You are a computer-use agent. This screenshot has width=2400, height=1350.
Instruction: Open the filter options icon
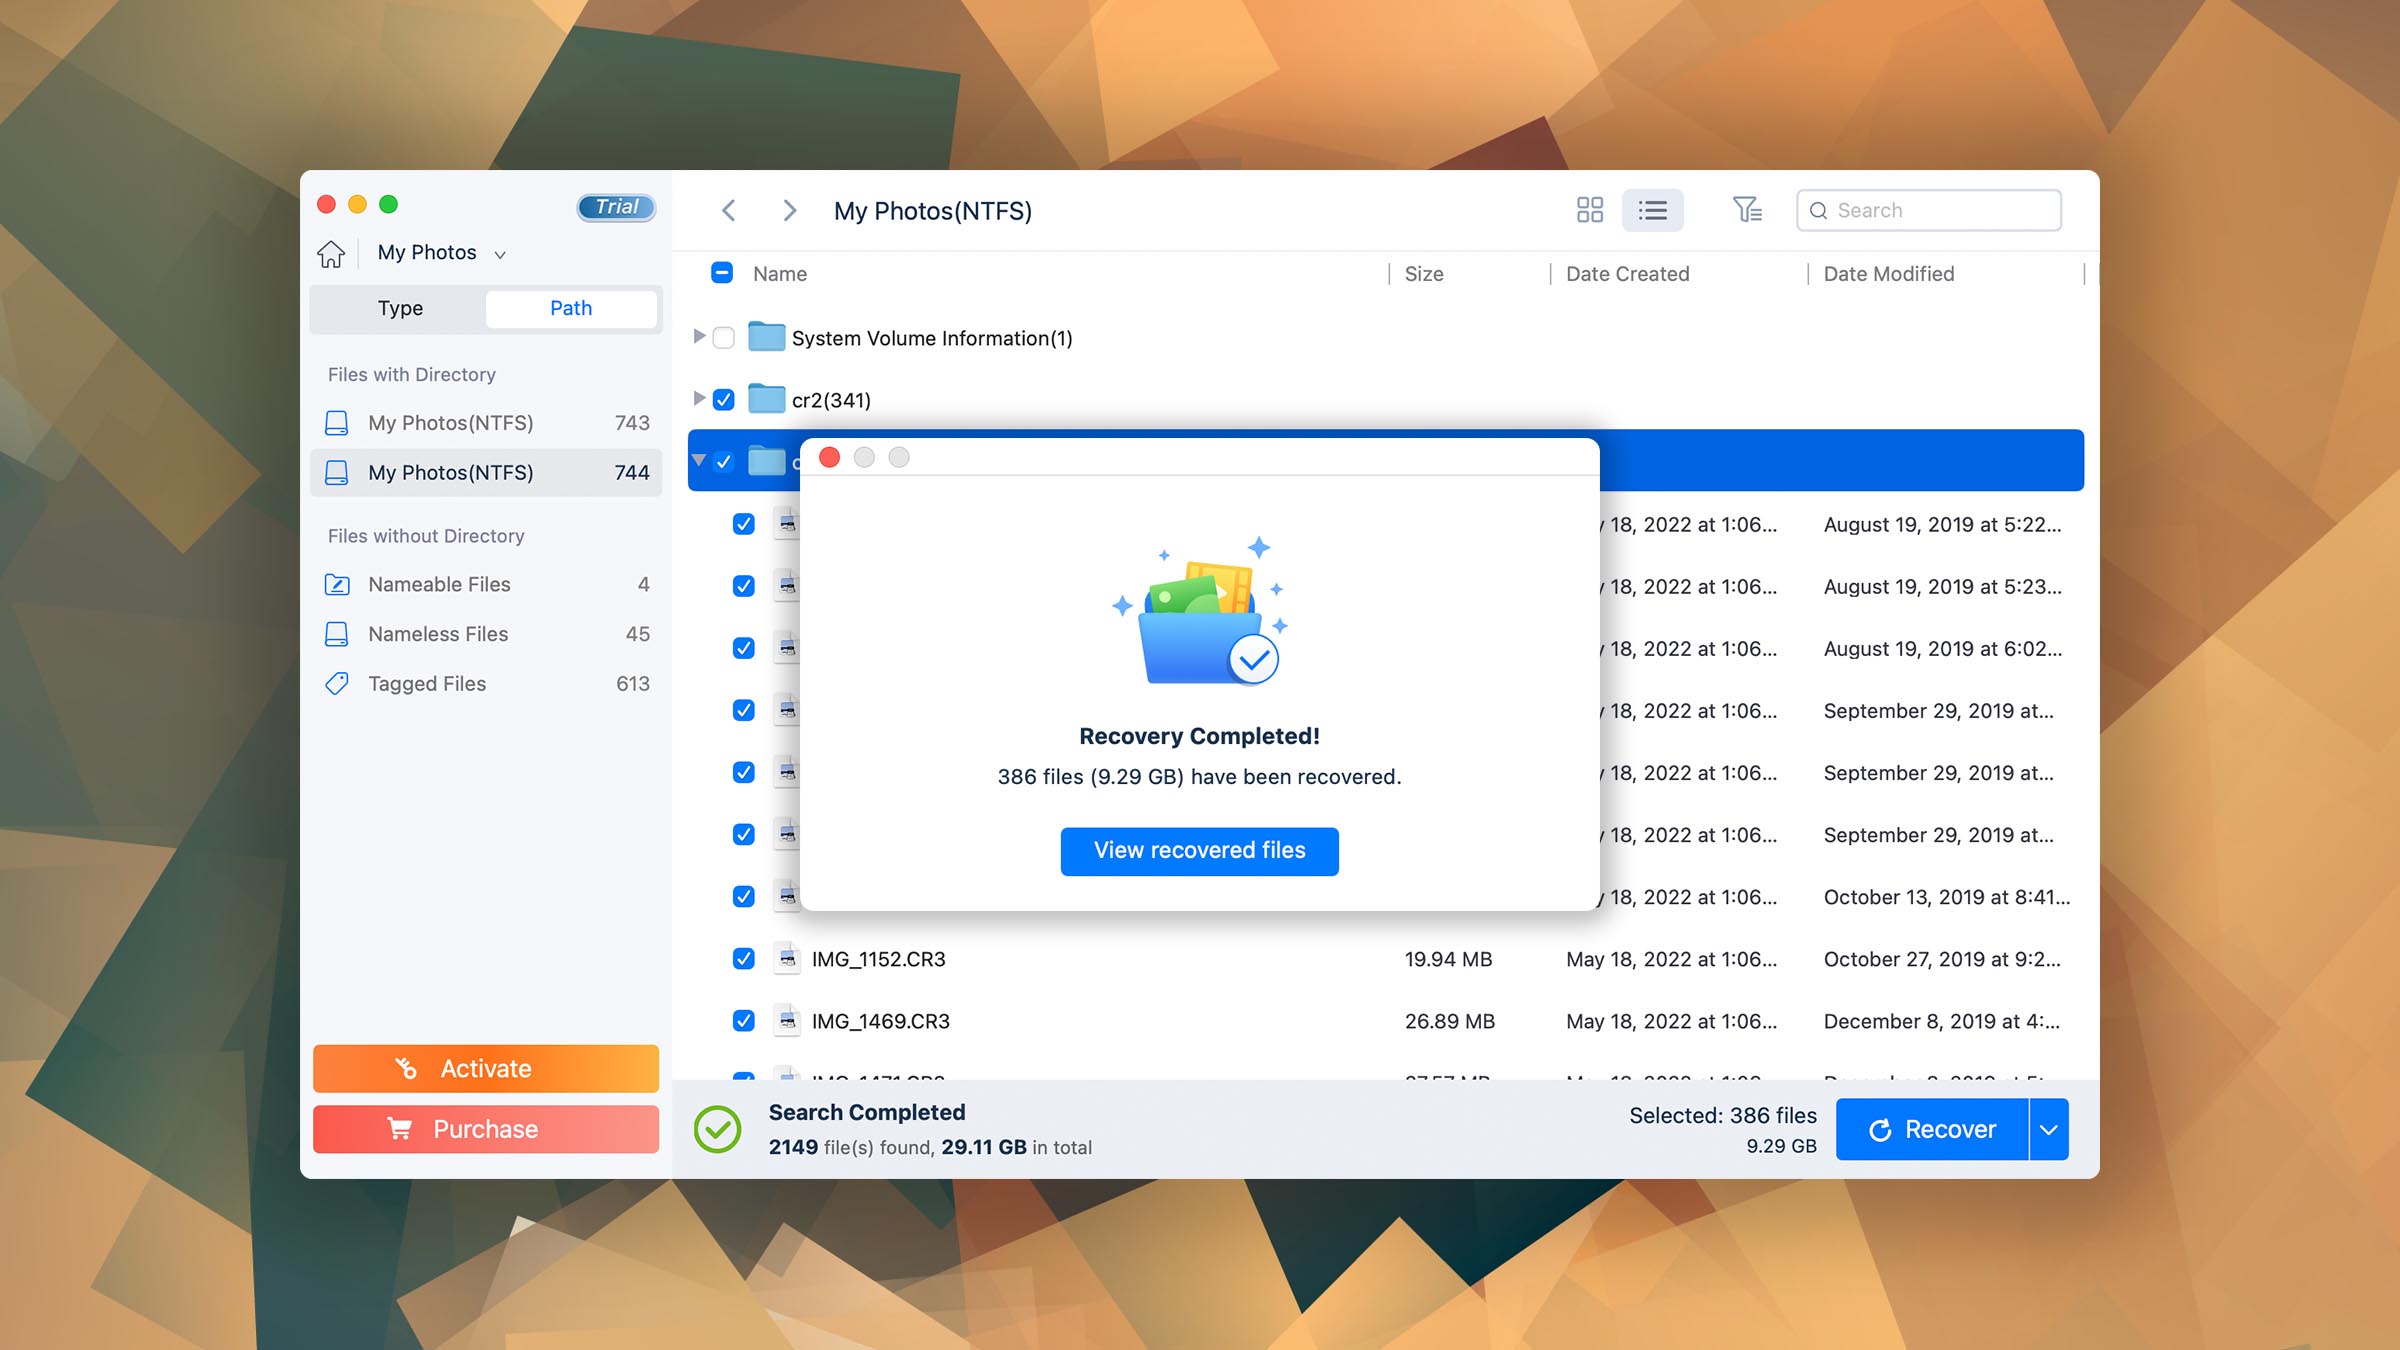click(1747, 210)
